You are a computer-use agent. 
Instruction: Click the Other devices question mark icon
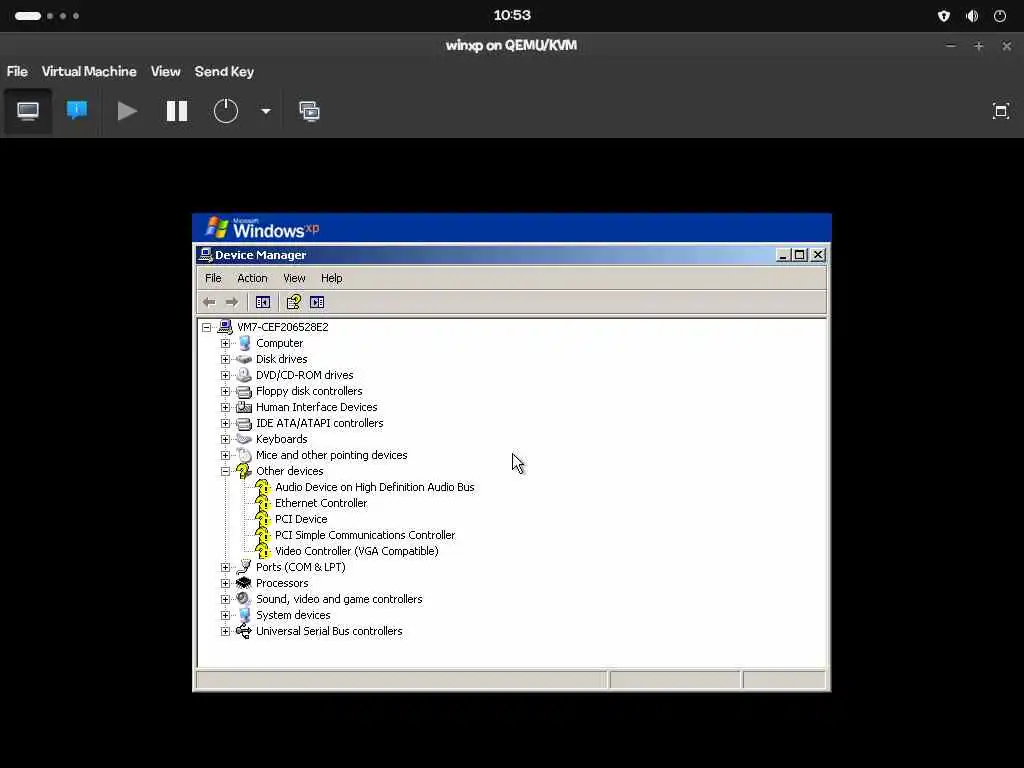point(244,471)
